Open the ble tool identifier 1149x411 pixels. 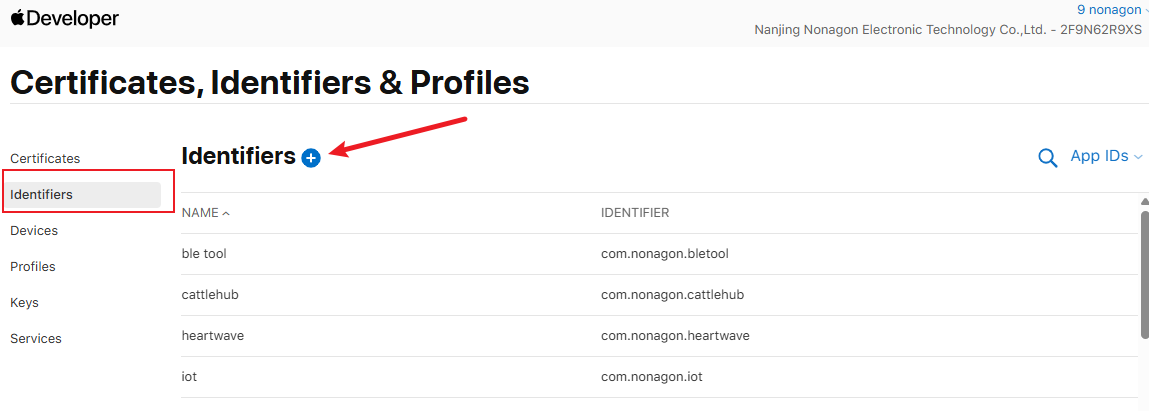pyautogui.click(x=204, y=254)
